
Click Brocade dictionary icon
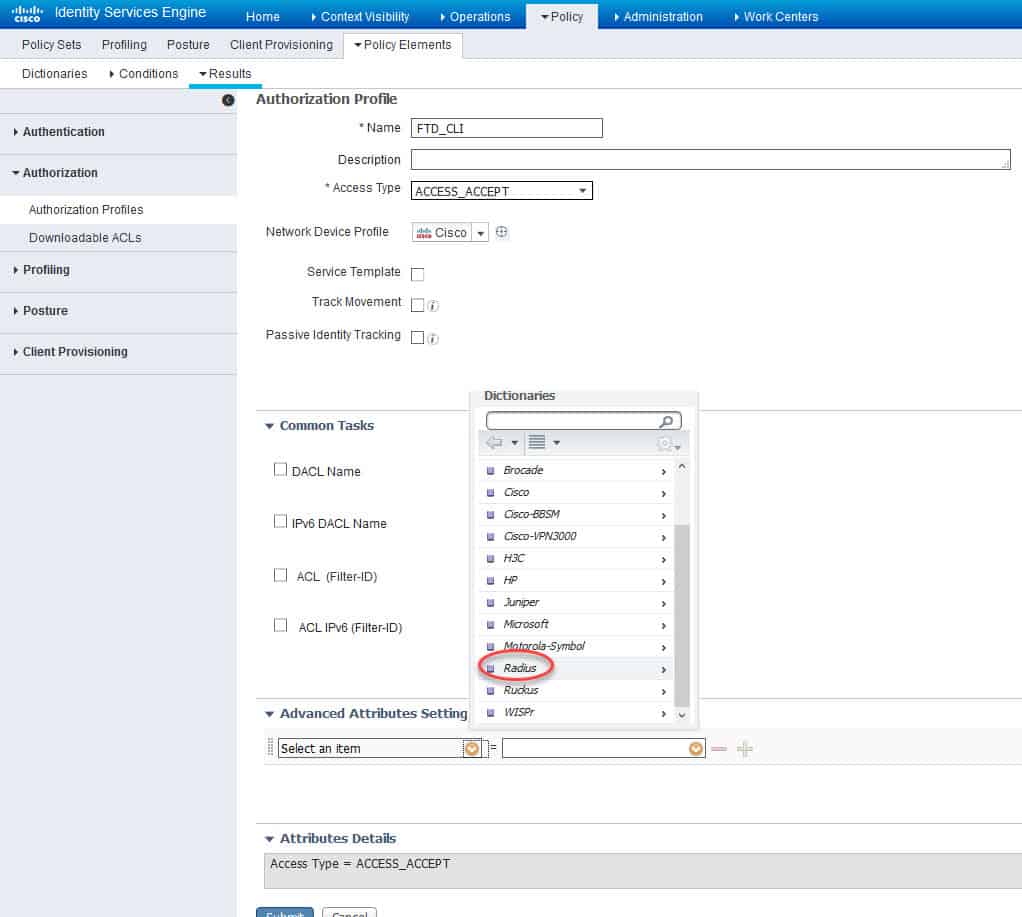pos(491,471)
